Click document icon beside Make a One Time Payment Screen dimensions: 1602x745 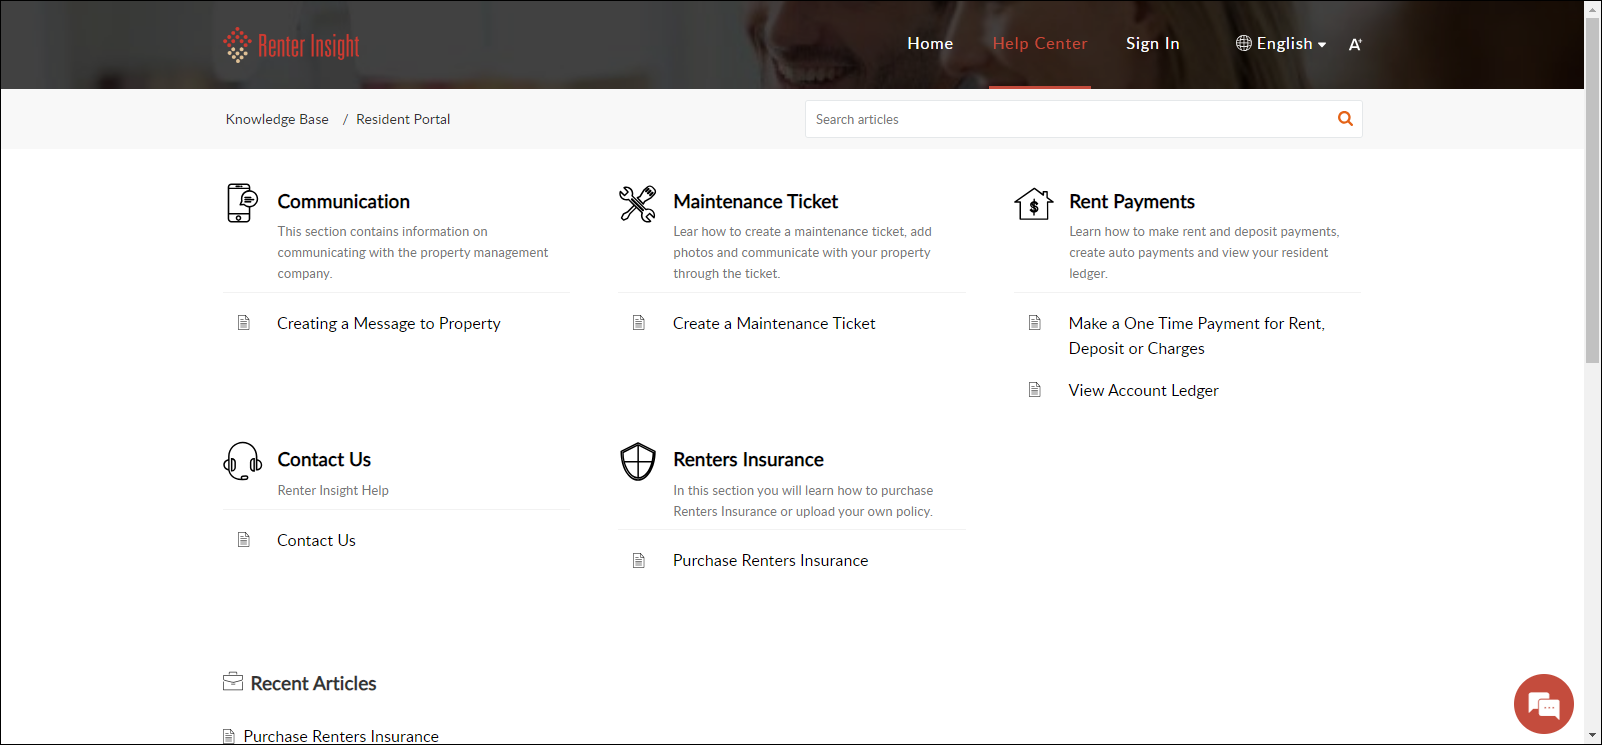point(1035,322)
